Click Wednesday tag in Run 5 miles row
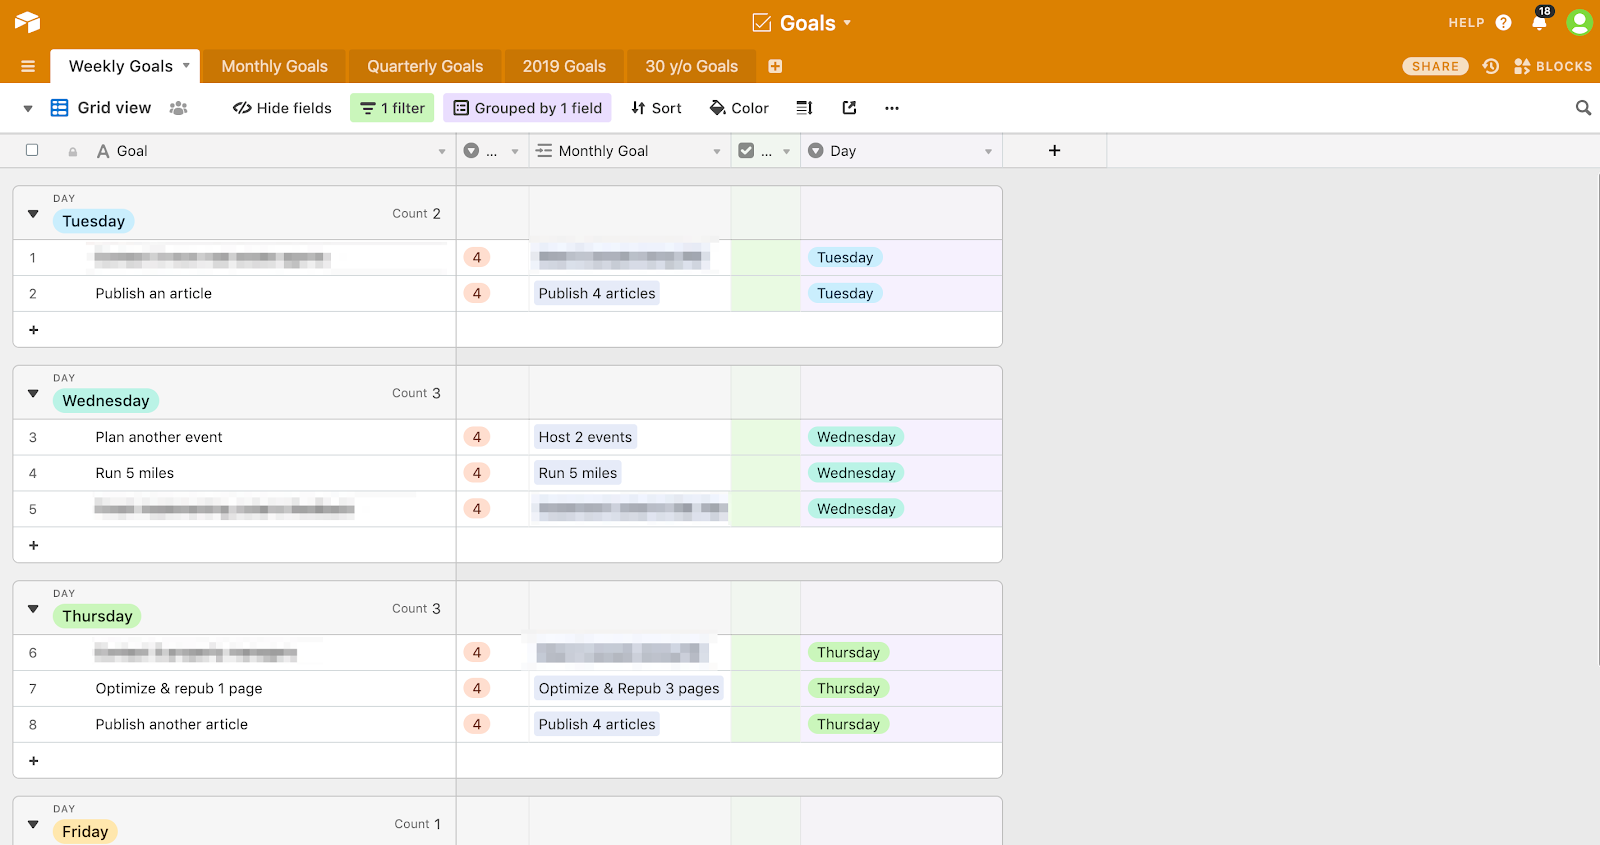Image resolution: width=1600 pixels, height=845 pixels. (x=856, y=473)
